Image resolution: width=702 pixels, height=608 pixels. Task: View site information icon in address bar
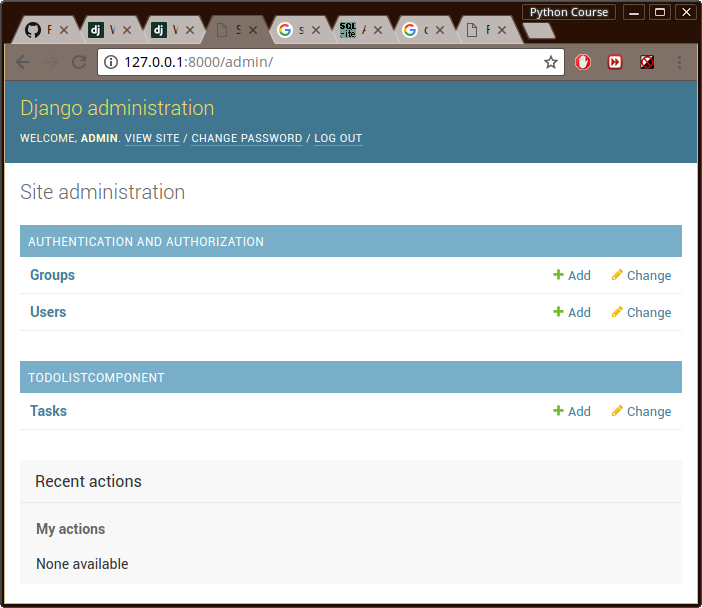click(x=111, y=62)
